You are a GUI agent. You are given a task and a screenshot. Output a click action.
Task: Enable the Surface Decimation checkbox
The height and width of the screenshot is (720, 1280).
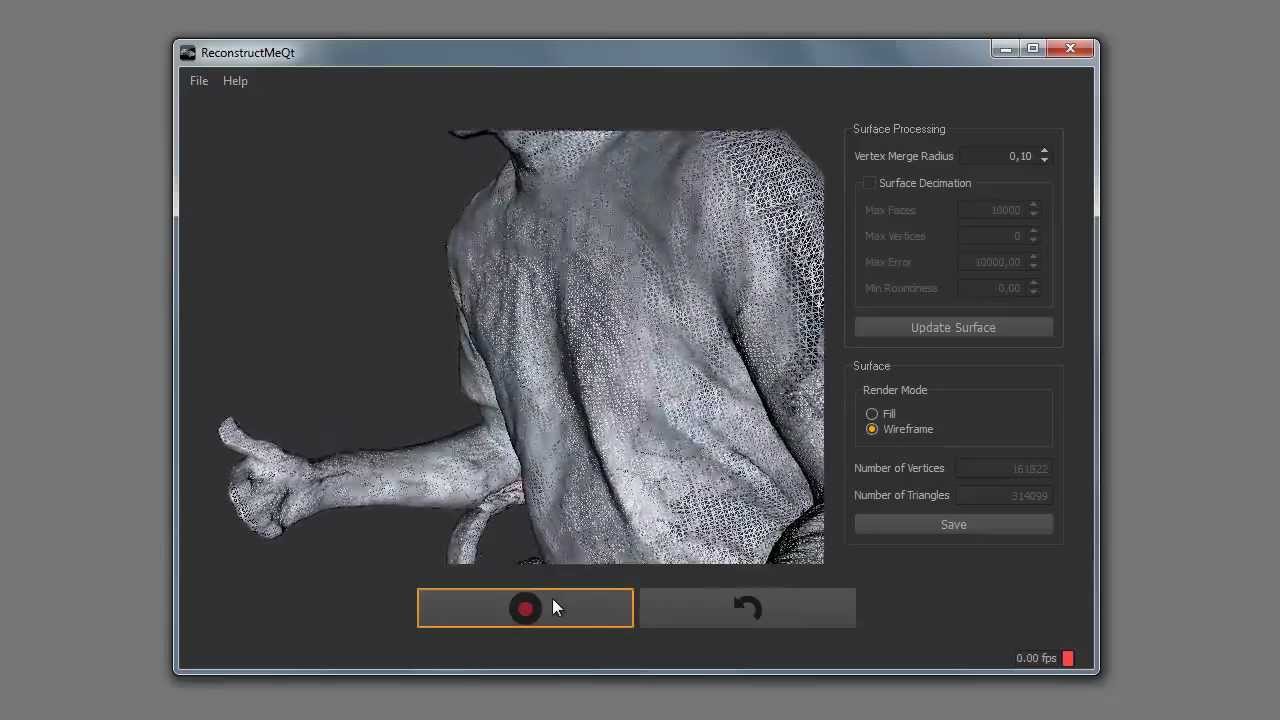tap(869, 183)
